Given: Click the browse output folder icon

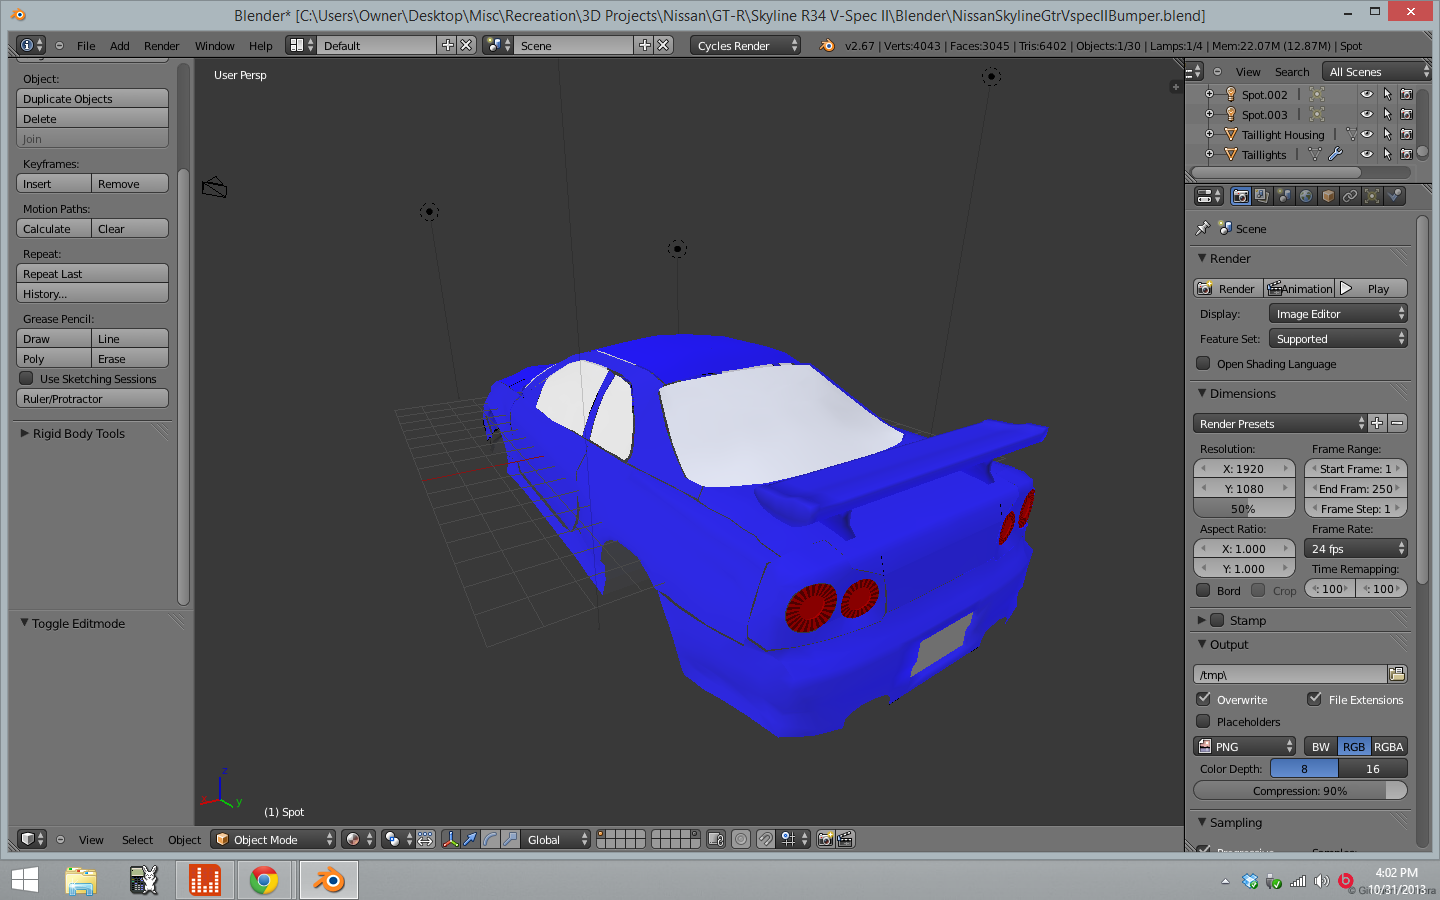Looking at the screenshot, I should [1397, 674].
